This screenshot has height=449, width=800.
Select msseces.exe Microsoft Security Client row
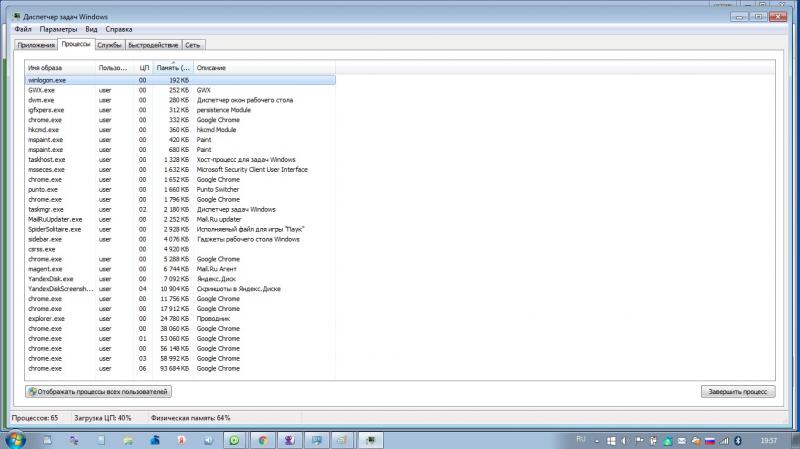click(180, 170)
